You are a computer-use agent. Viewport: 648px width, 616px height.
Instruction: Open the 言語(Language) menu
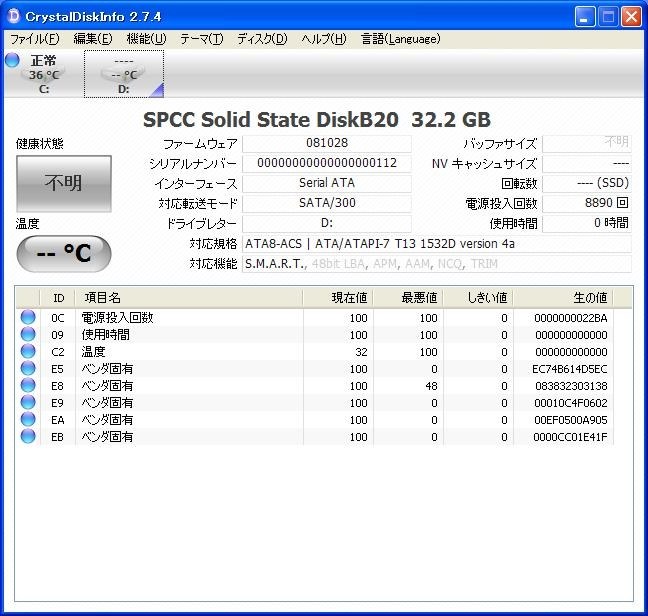point(400,39)
